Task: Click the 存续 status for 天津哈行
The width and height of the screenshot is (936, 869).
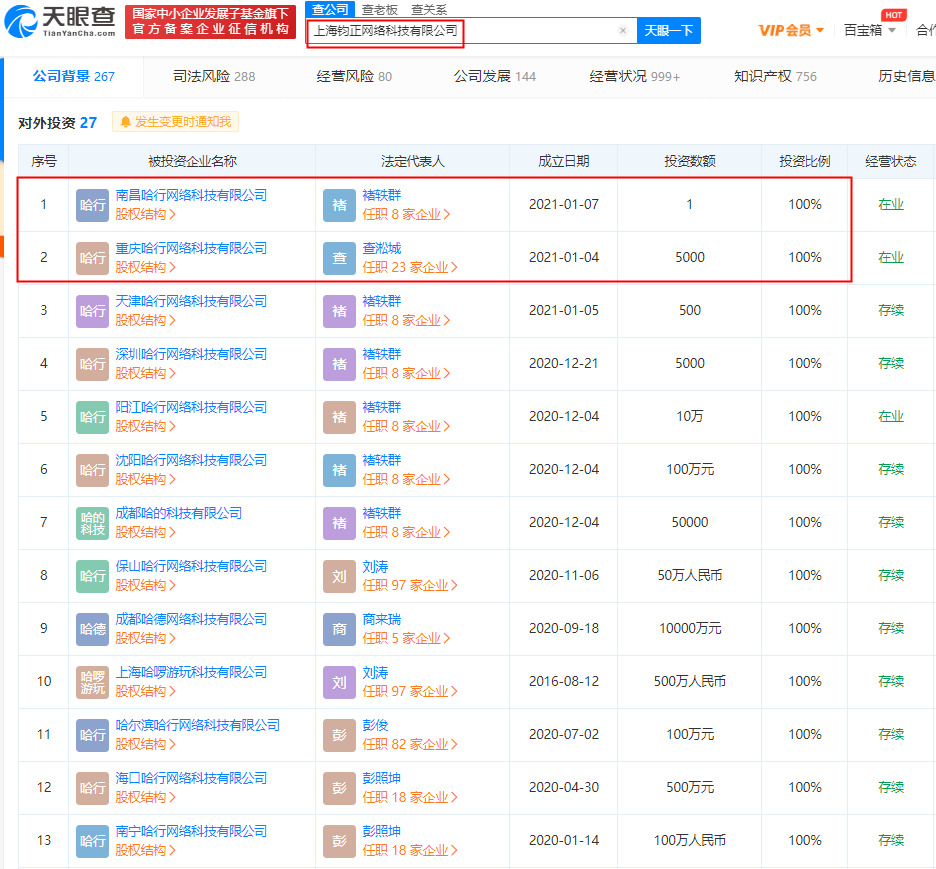Action: [x=891, y=311]
